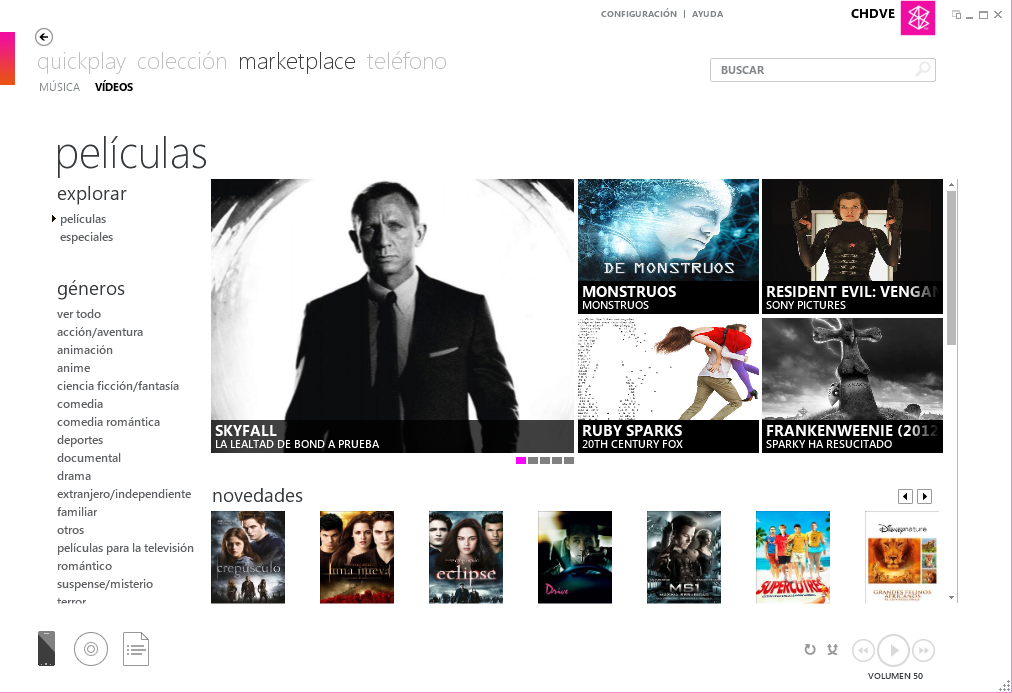1012x693 pixels.
Task: Skip to next track
Action: 924,650
